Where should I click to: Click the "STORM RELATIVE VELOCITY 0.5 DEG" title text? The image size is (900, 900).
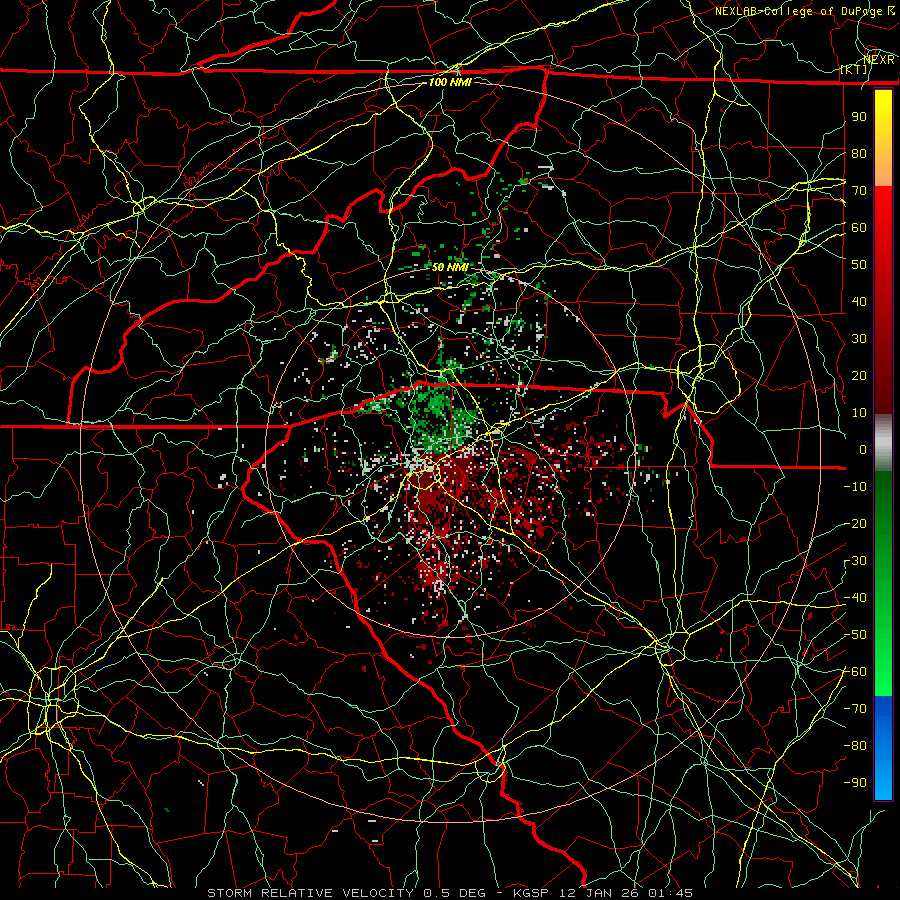346,893
